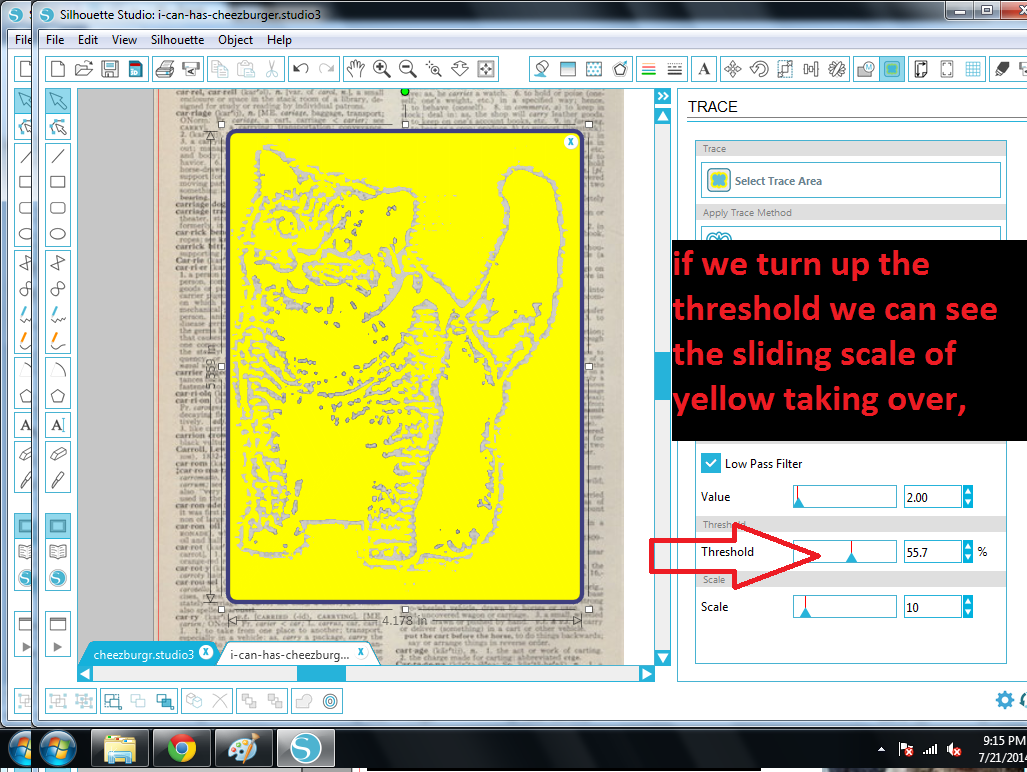
Task: Activate the Text tool in left toolbar
Action: click(58, 426)
